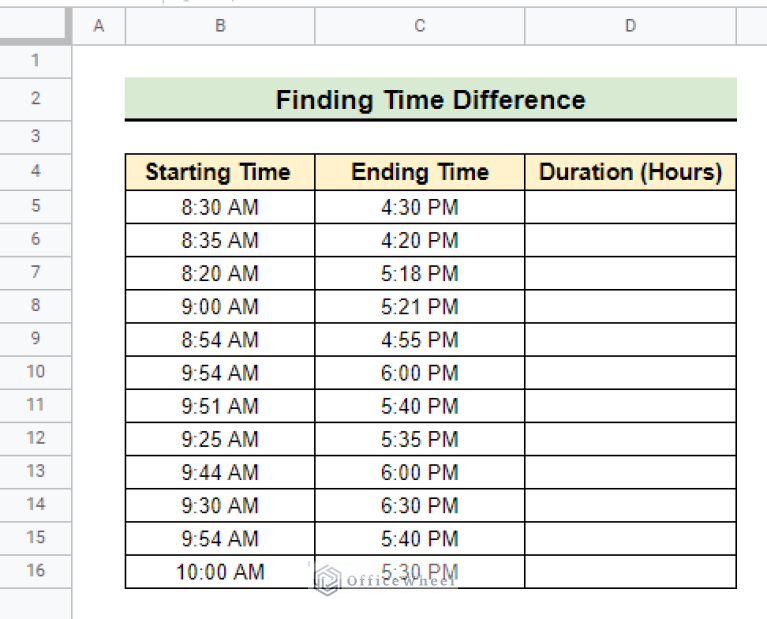
Task: Click the empty duration cell in row 16
Action: point(630,572)
